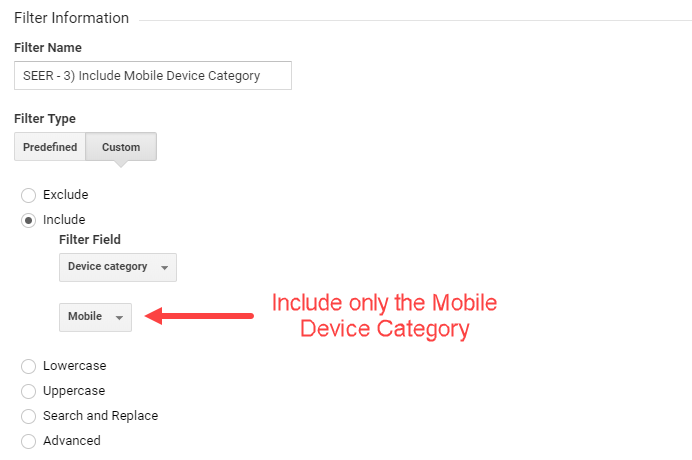Click the Search and Replace label text
Screen dimensions: 692x460
100,416
